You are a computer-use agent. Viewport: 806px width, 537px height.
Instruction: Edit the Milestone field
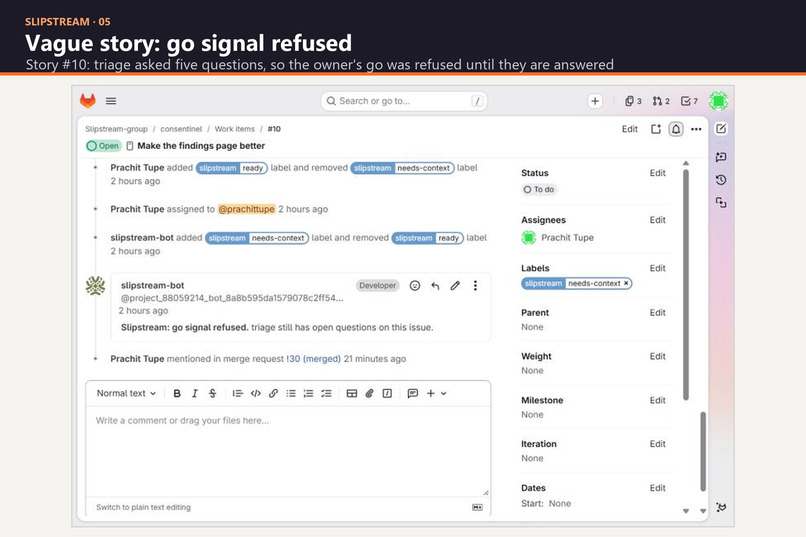click(657, 400)
